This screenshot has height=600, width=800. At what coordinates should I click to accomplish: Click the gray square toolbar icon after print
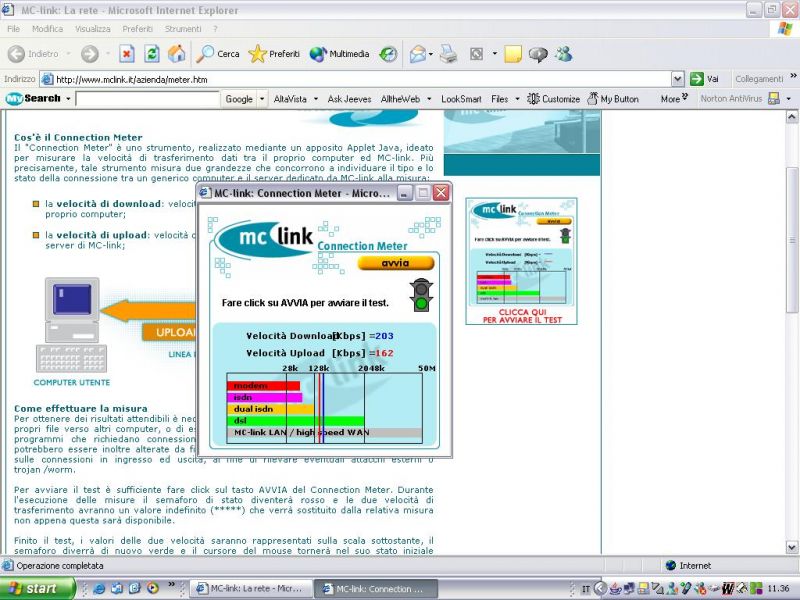click(476, 54)
